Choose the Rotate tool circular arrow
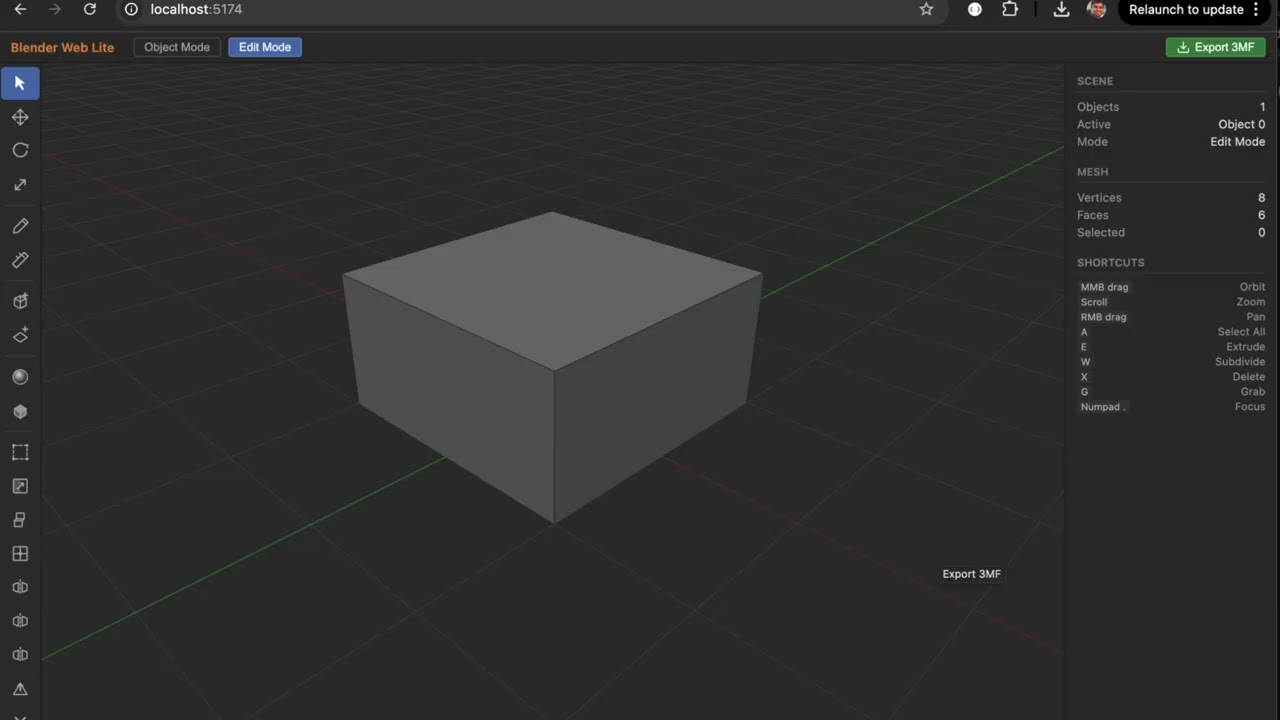1280x720 pixels. tap(20, 150)
